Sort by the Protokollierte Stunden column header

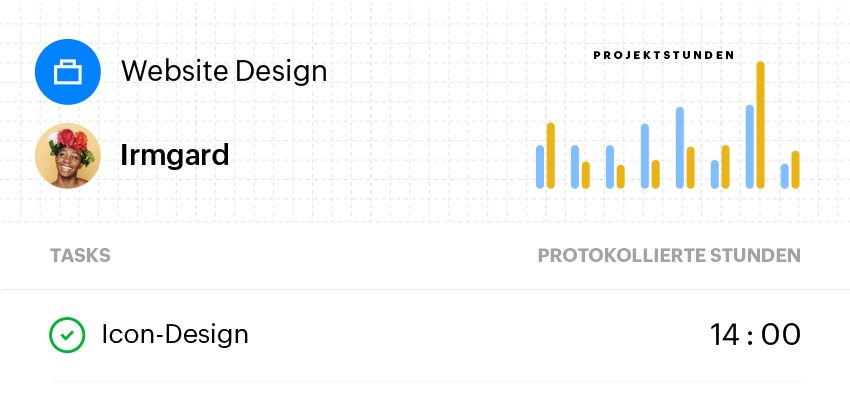point(669,256)
